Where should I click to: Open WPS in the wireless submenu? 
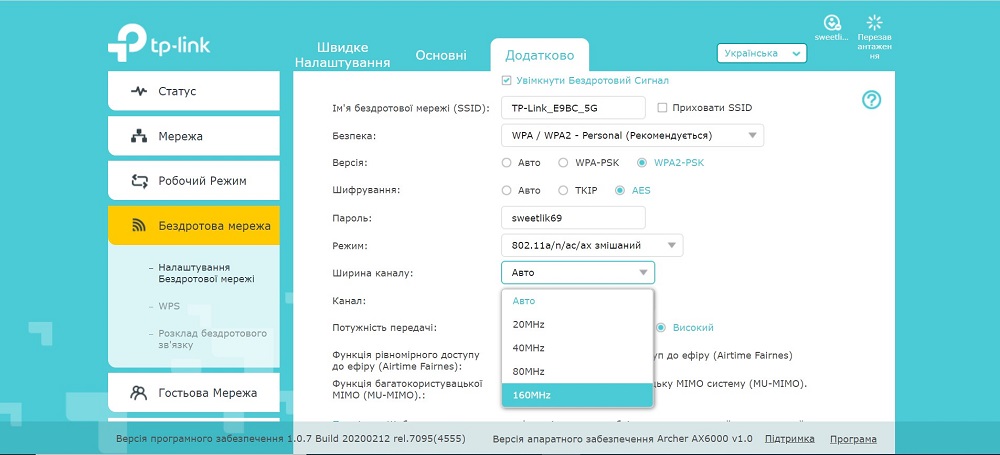(169, 306)
